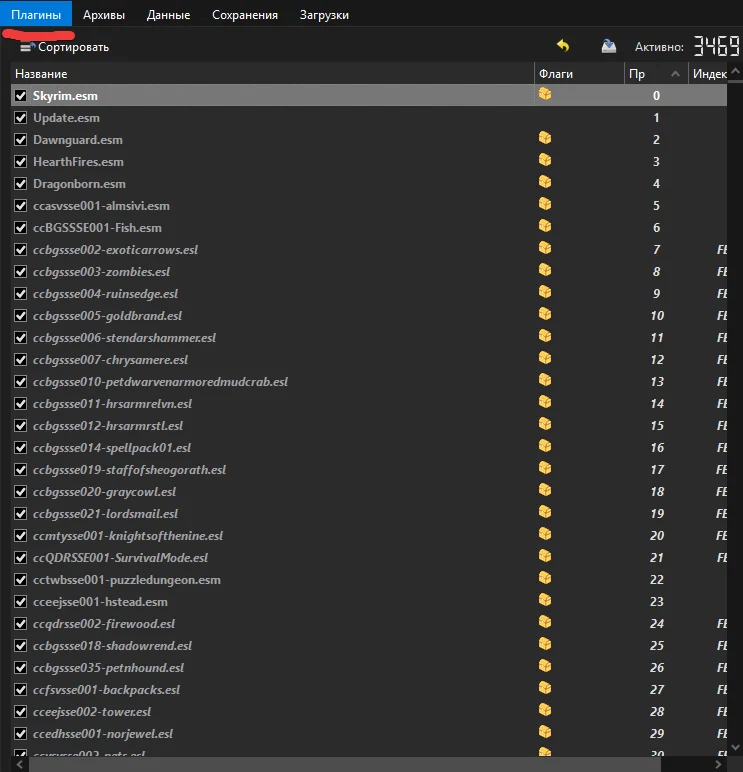Click the down arrow of vertical scrollbar
This screenshot has height=772, width=743.
coord(735,748)
